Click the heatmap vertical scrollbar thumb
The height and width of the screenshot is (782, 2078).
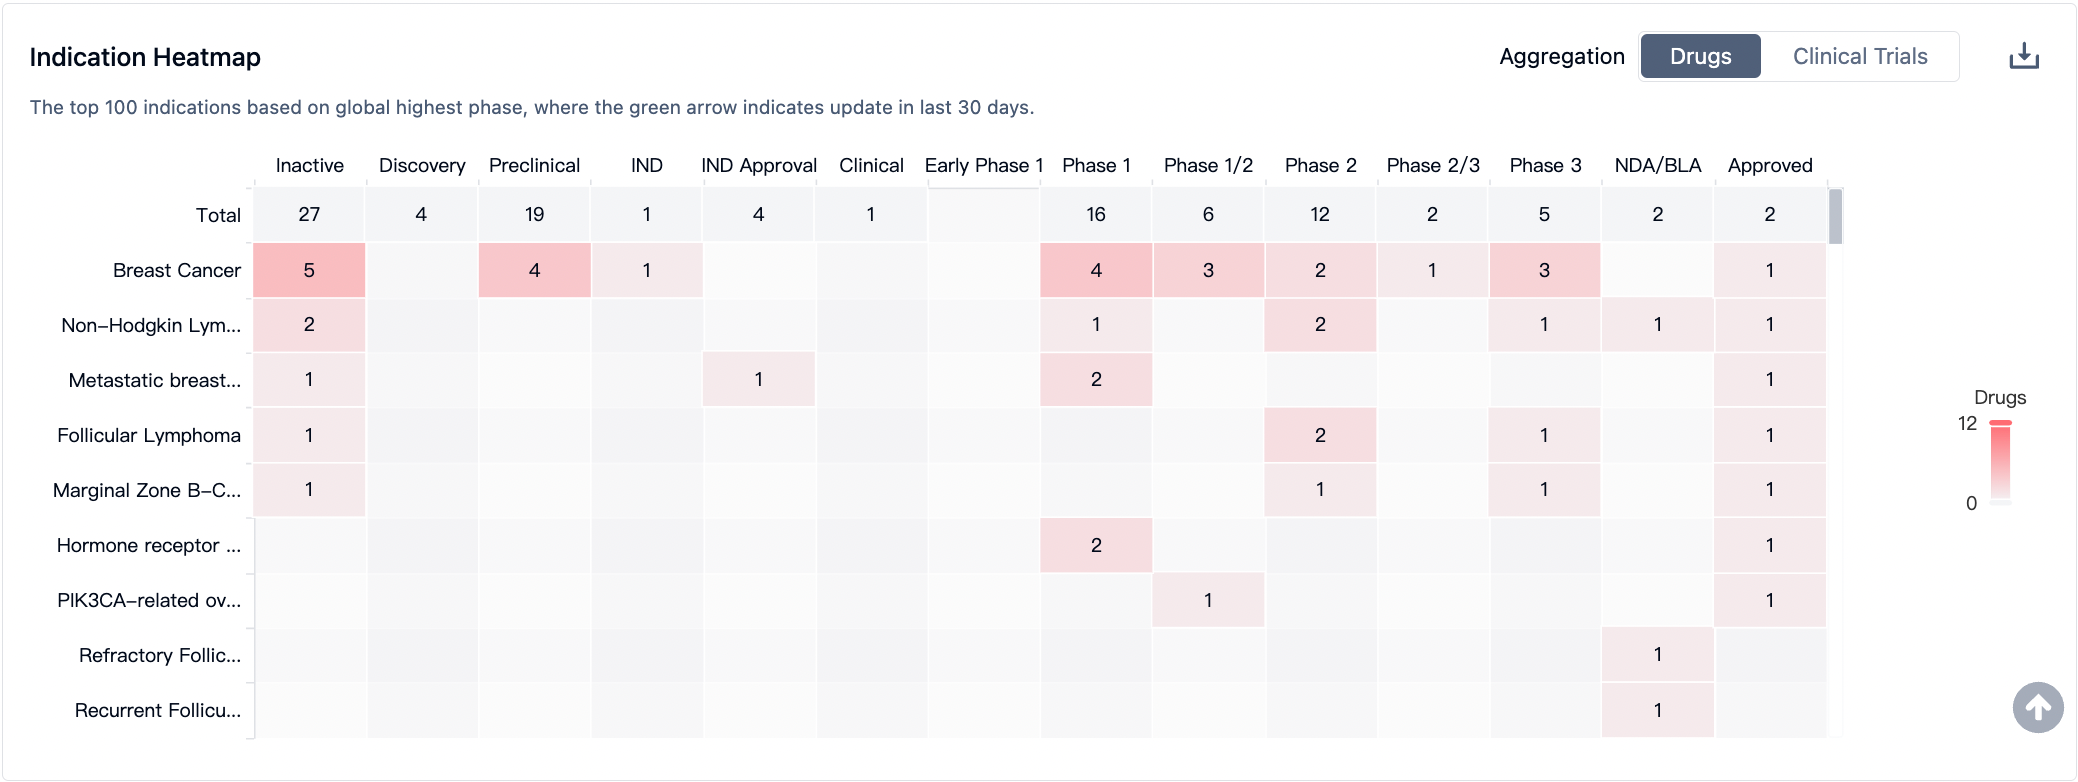point(1835,217)
